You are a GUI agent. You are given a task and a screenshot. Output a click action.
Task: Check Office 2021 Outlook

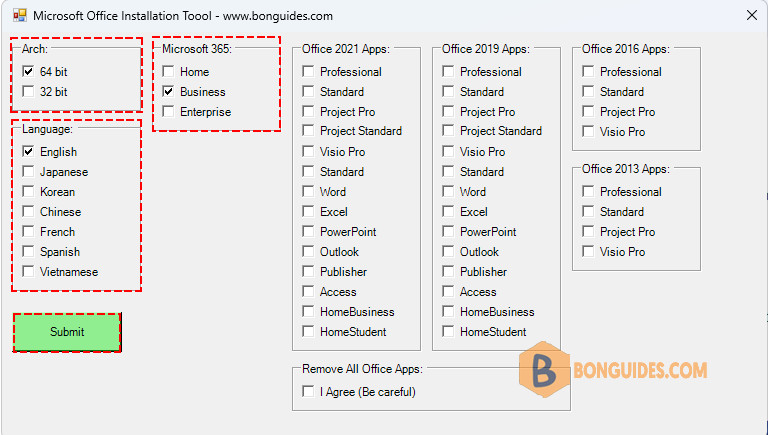(308, 251)
